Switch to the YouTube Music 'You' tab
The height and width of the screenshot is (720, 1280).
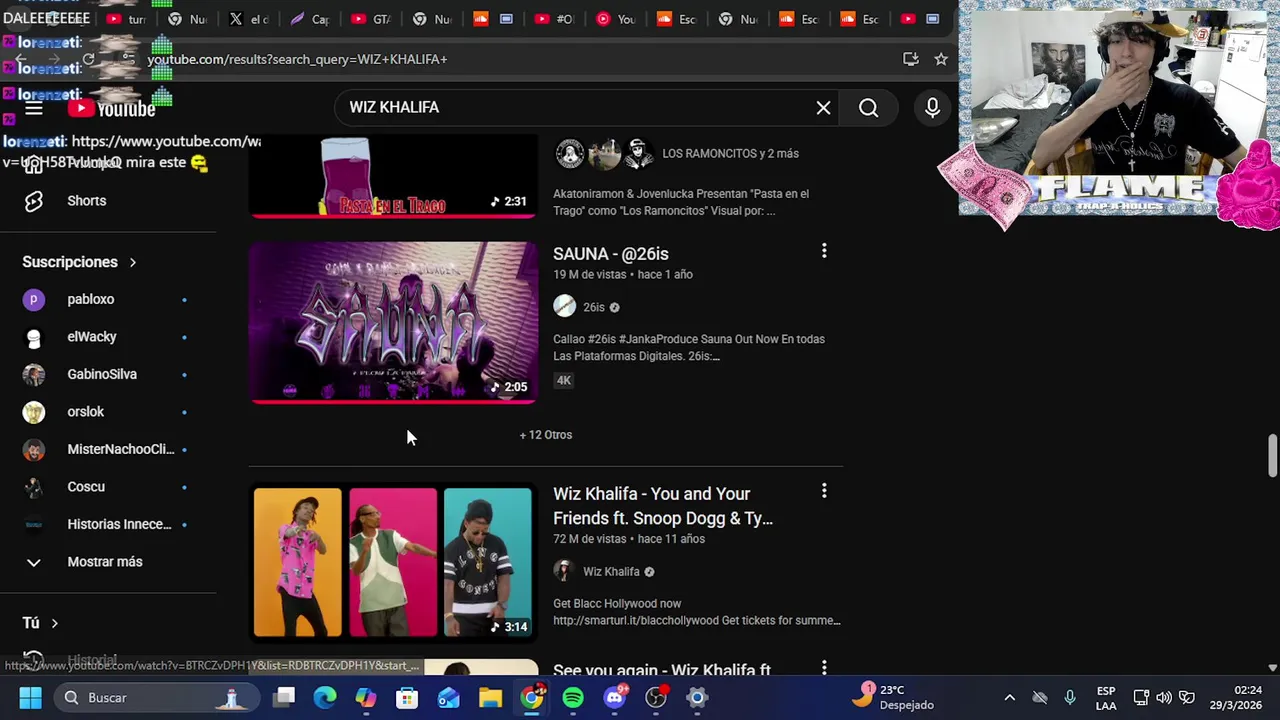pyautogui.click(x=616, y=19)
